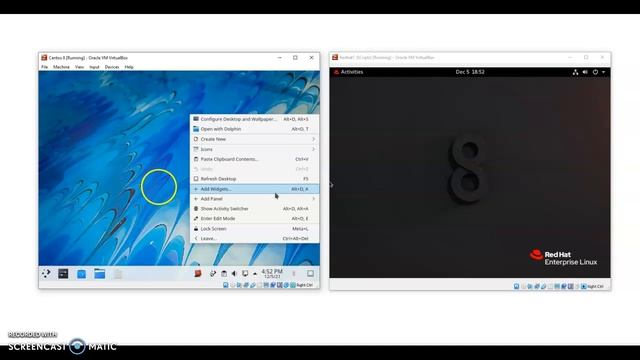
Task: Open the Help menu in the CentOS window
Action: 129,67
